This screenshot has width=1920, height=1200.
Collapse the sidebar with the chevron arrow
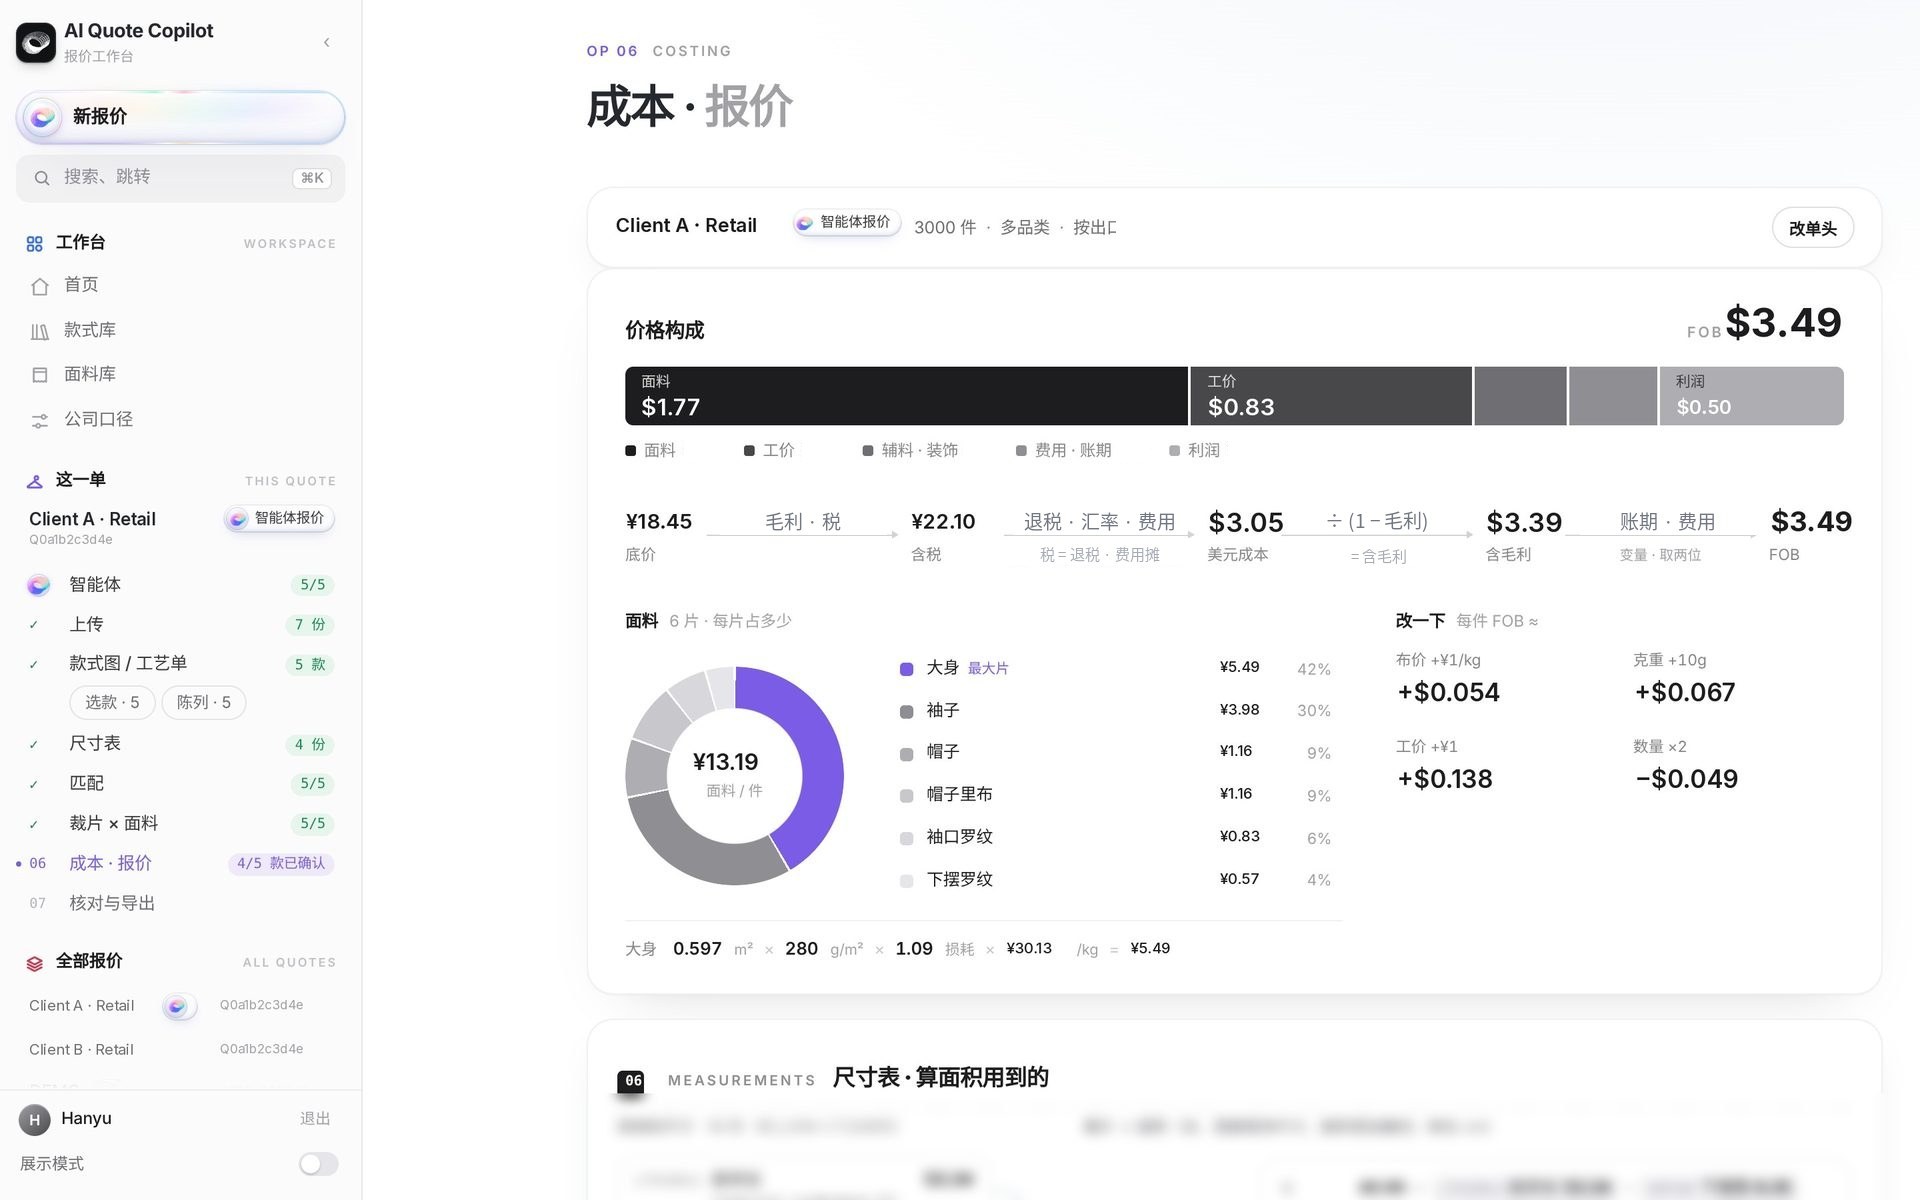(x=327, y=42)
